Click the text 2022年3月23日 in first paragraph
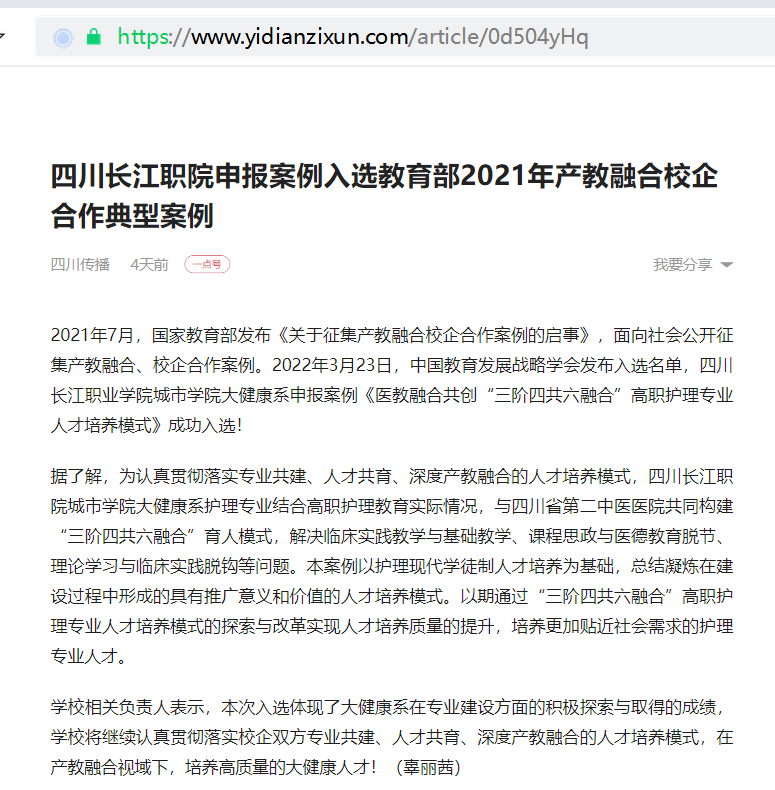 pyautogui.click(x=332, y=365)
